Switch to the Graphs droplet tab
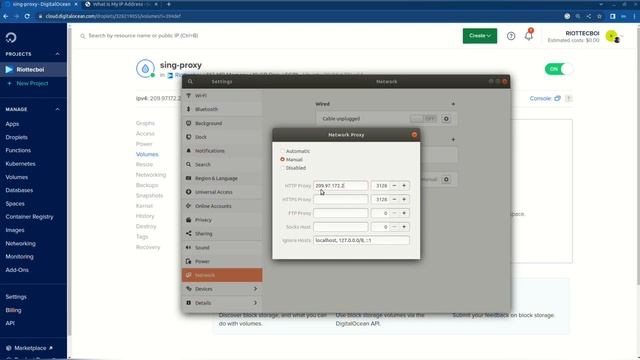Image resolution: width=640 pixels, height=360 pixels. coord(145,123)
